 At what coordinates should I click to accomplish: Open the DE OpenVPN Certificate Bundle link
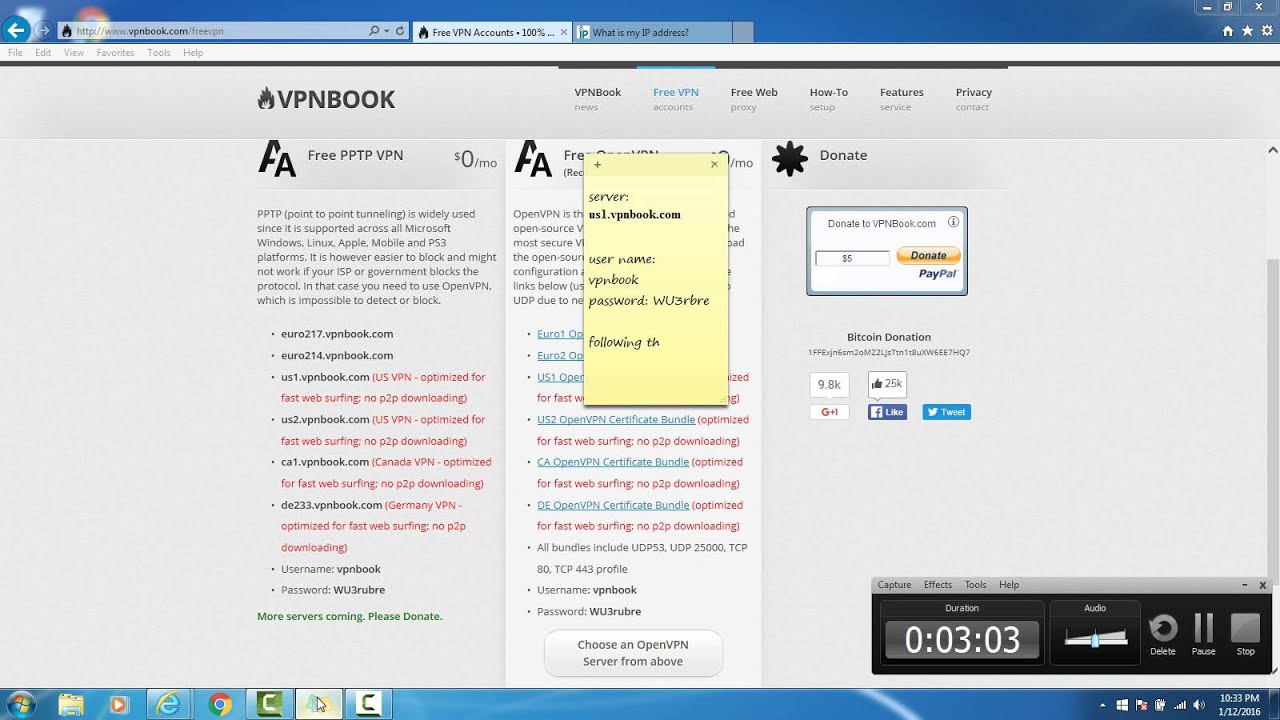pyautogui.click(x=613, y=505)
